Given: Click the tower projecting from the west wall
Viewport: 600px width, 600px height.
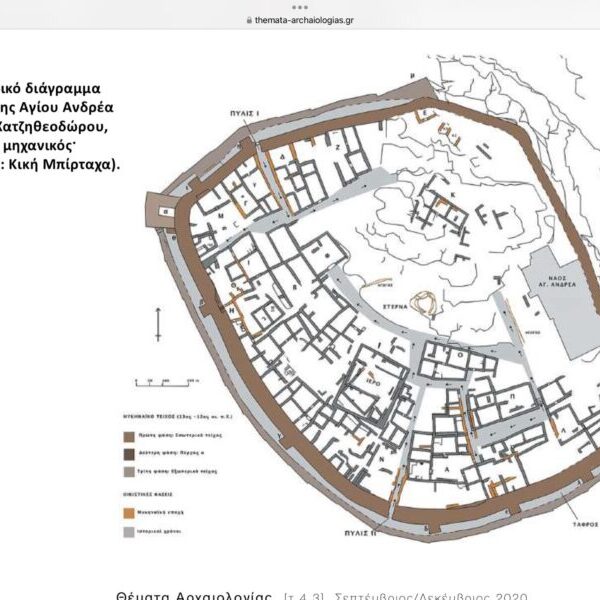Looking at the screenshot, I should click(158, 210).
